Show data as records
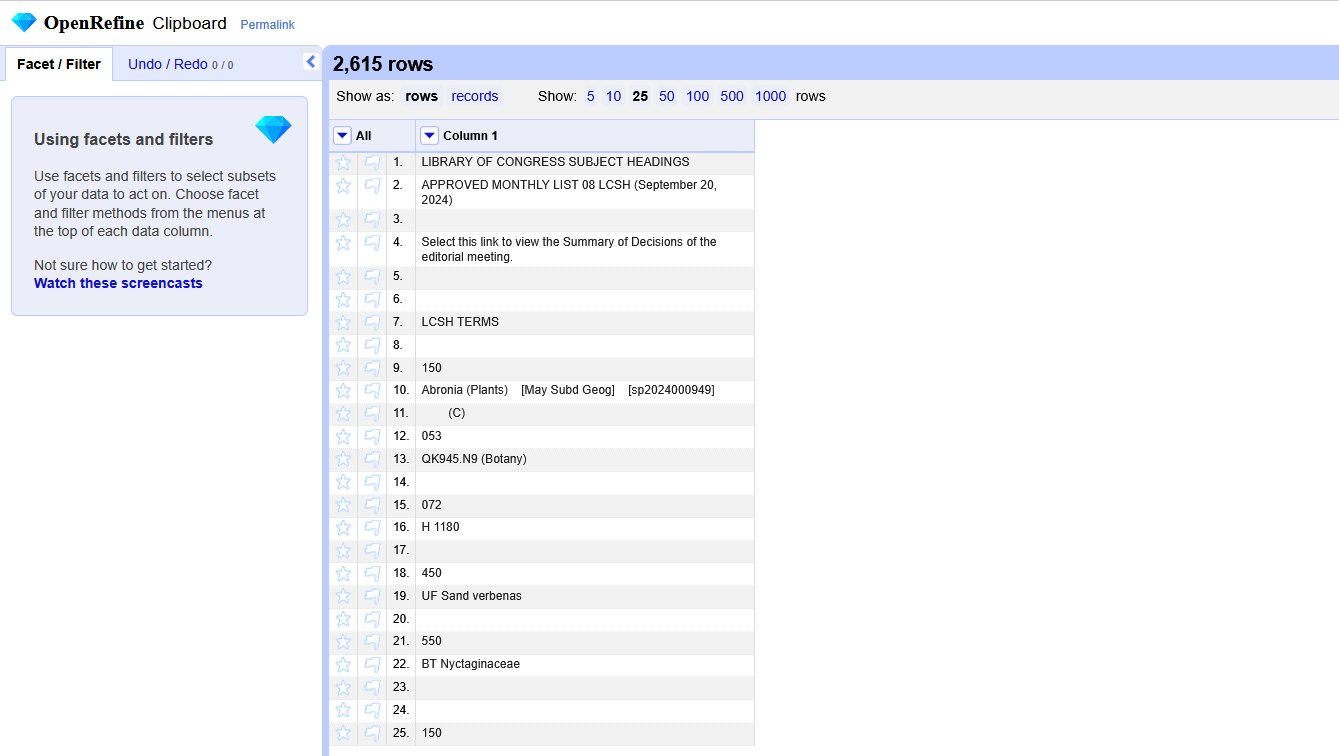 (475, 96)
